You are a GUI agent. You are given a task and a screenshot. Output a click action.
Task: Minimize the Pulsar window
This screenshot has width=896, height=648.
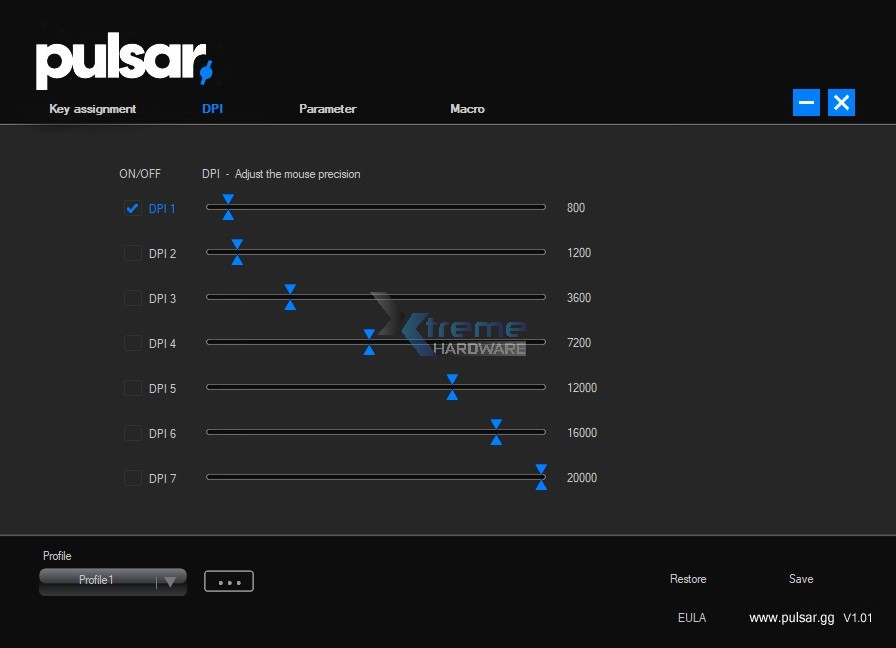tap(806, 102)
